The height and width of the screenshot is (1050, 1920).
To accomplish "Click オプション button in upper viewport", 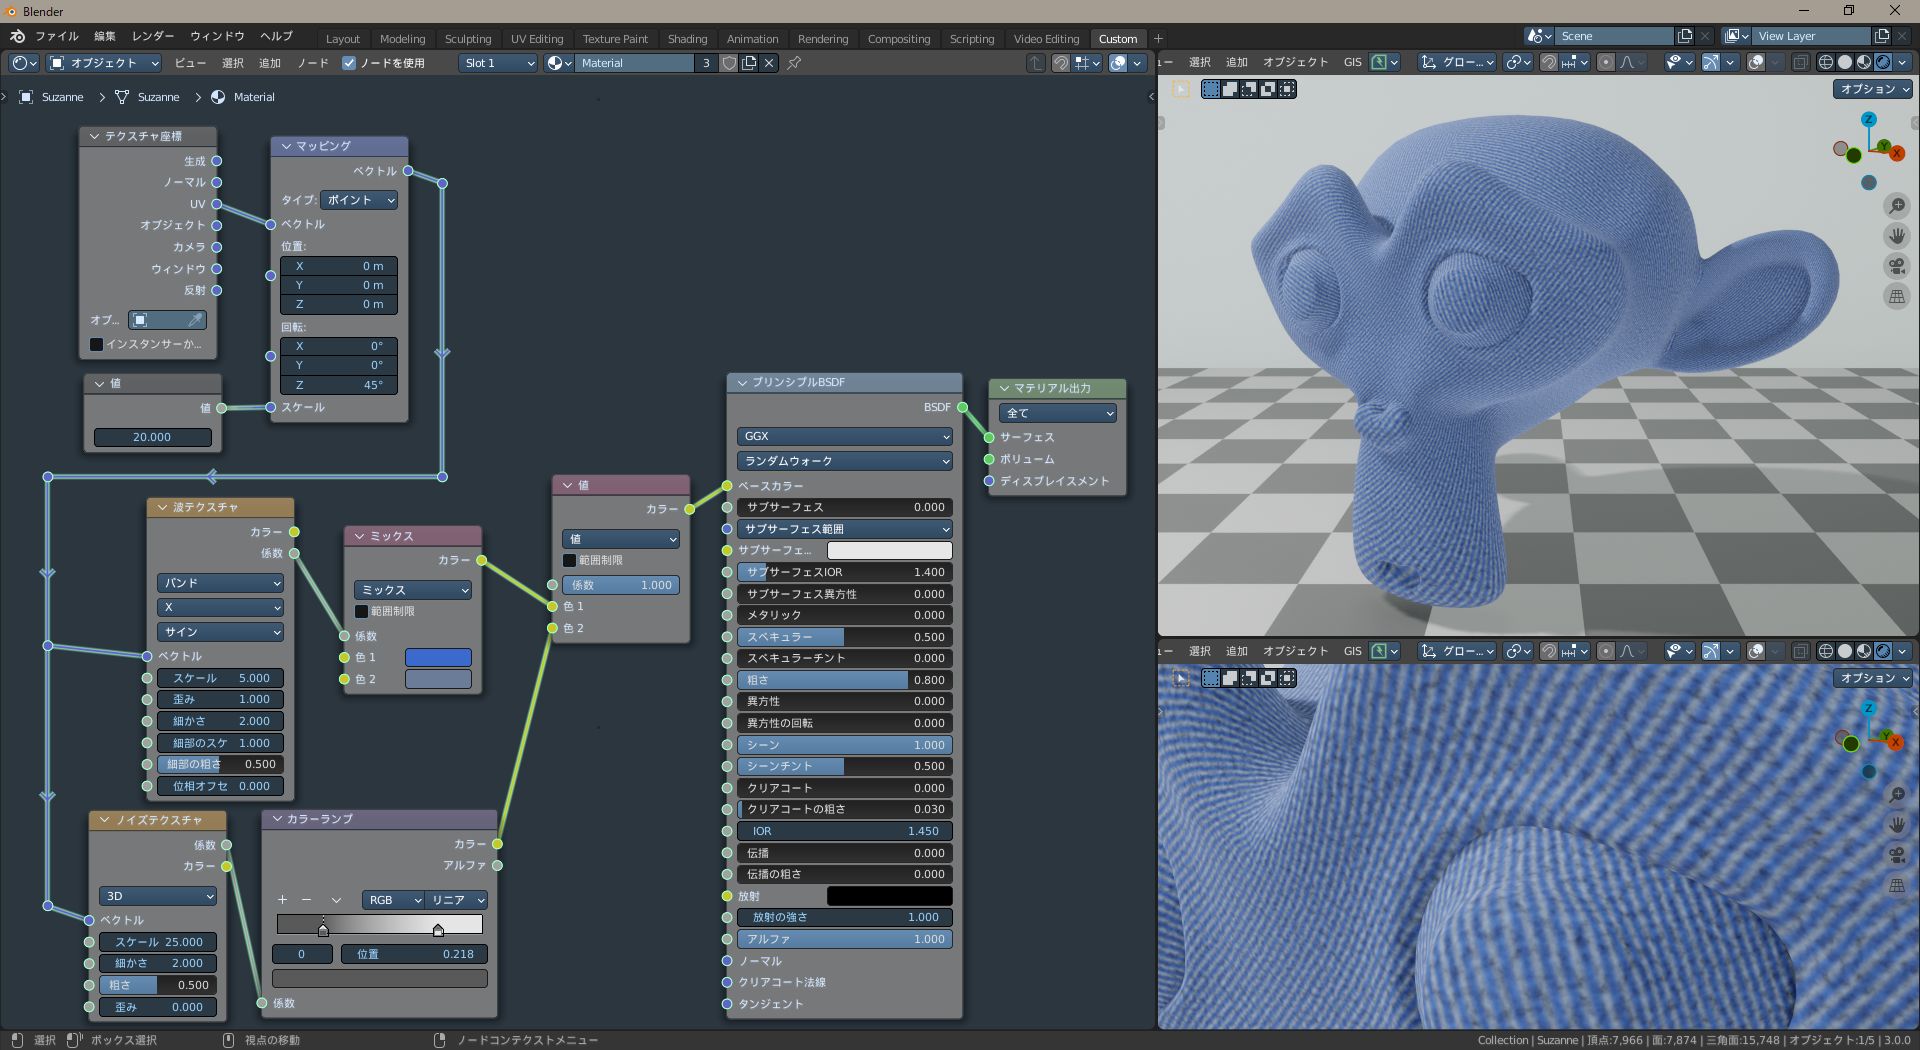I will [x=1873, y=89].
